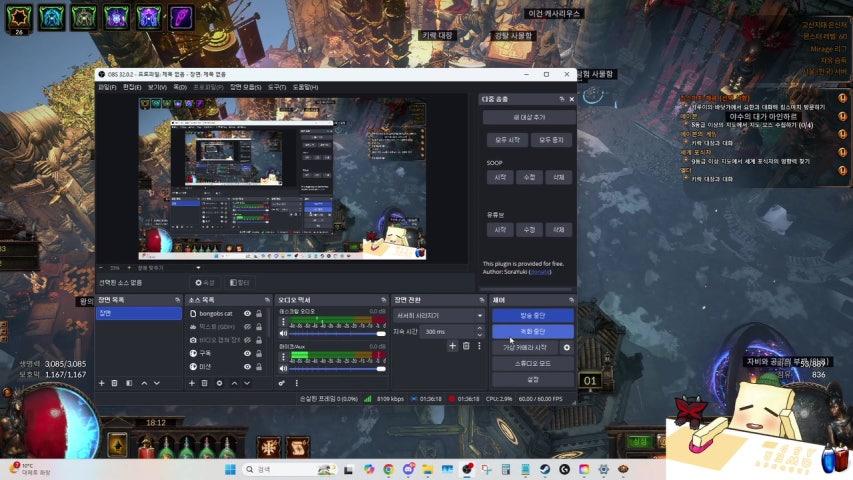
Task: Show the hidden text (GDI+) source
Action: pos(248,327)
